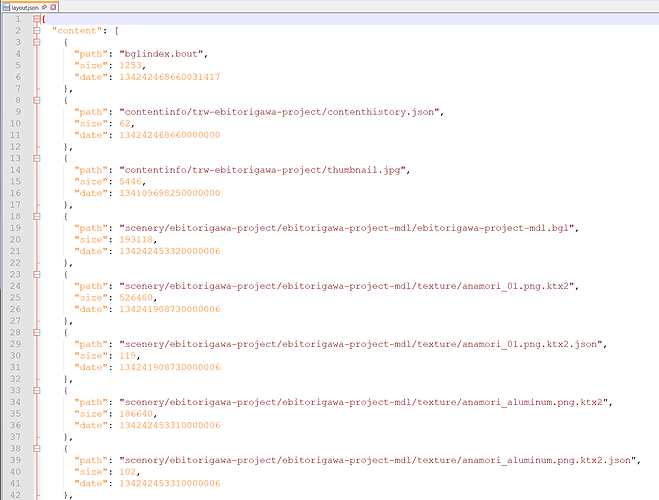Click the anamori_aluminum.png.ktx2.json path string

(378, 460)
